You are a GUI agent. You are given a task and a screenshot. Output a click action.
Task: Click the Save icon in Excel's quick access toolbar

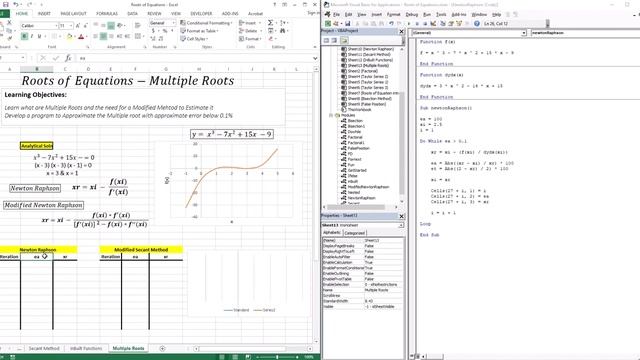(5, 4)
